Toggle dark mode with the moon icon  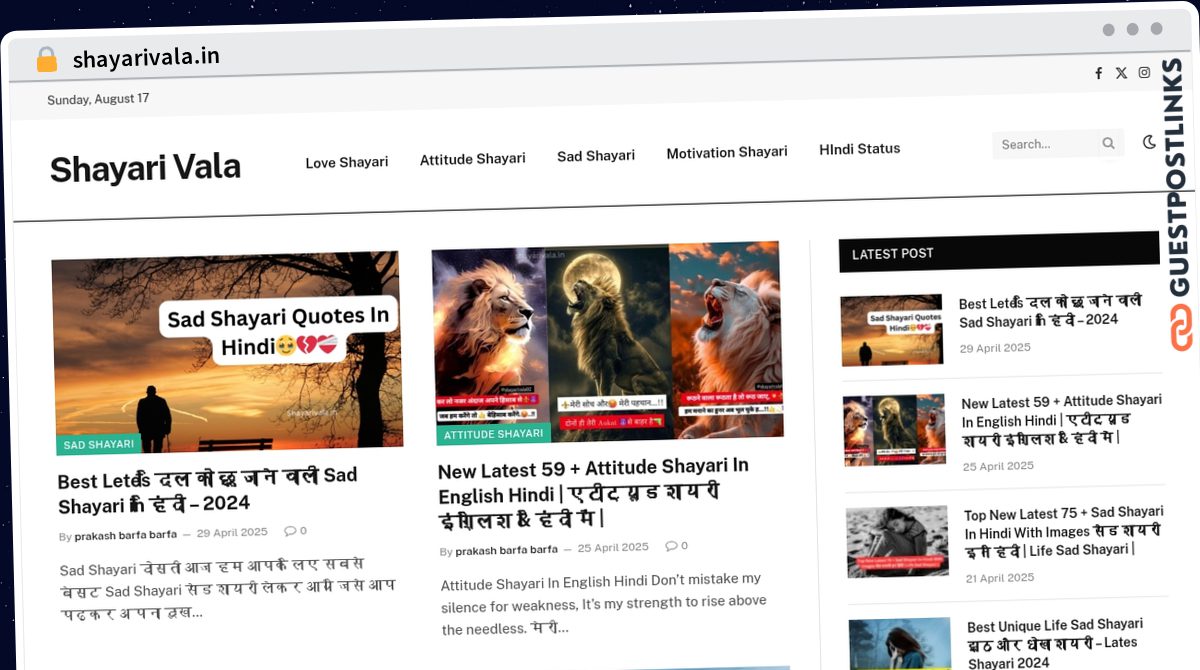click(x=1149, y=142)
